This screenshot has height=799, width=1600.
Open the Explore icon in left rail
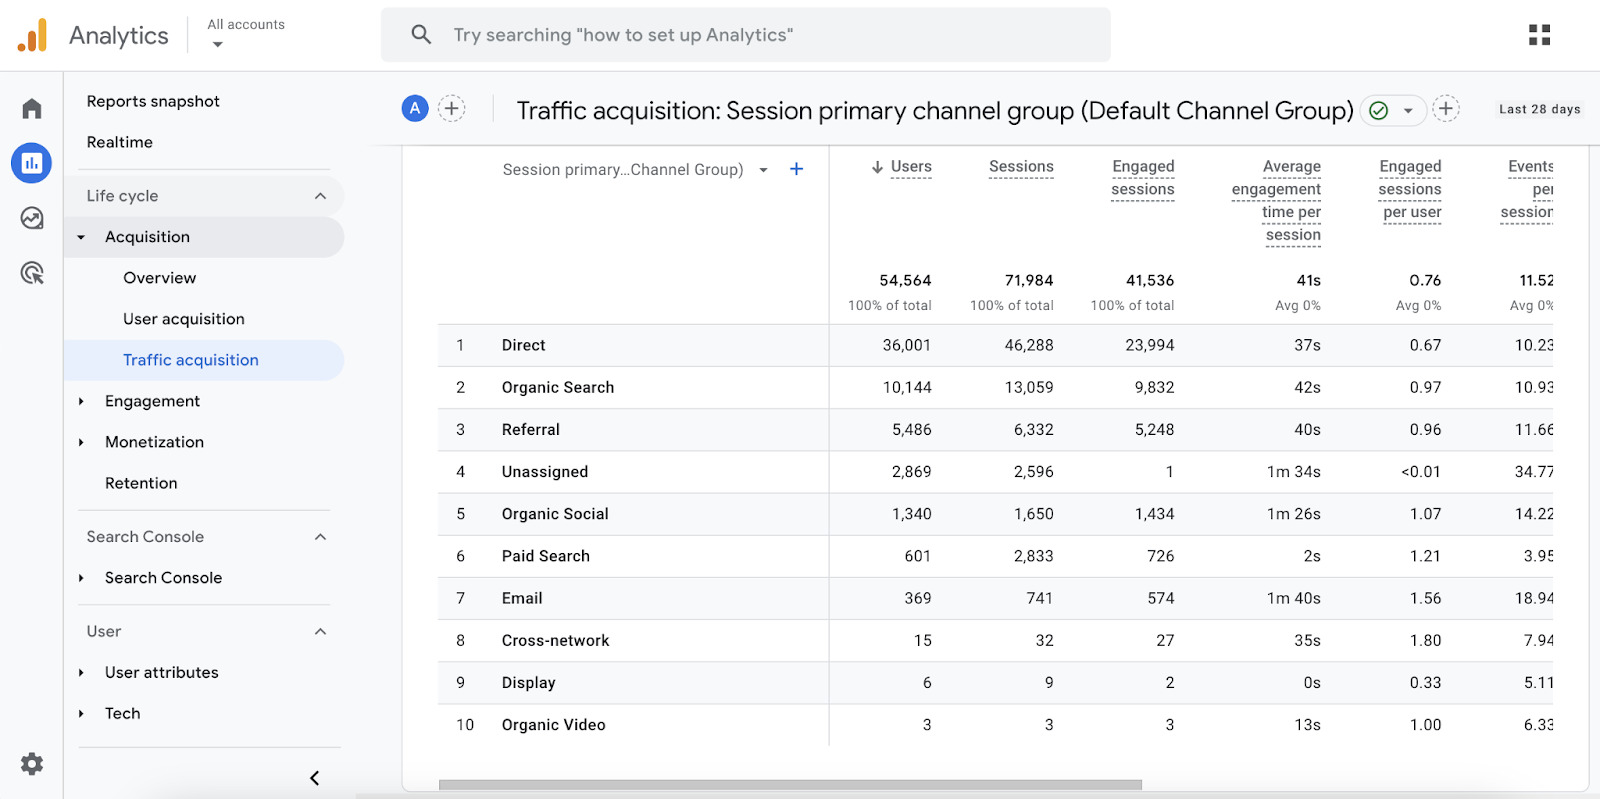tap(32, 218)
